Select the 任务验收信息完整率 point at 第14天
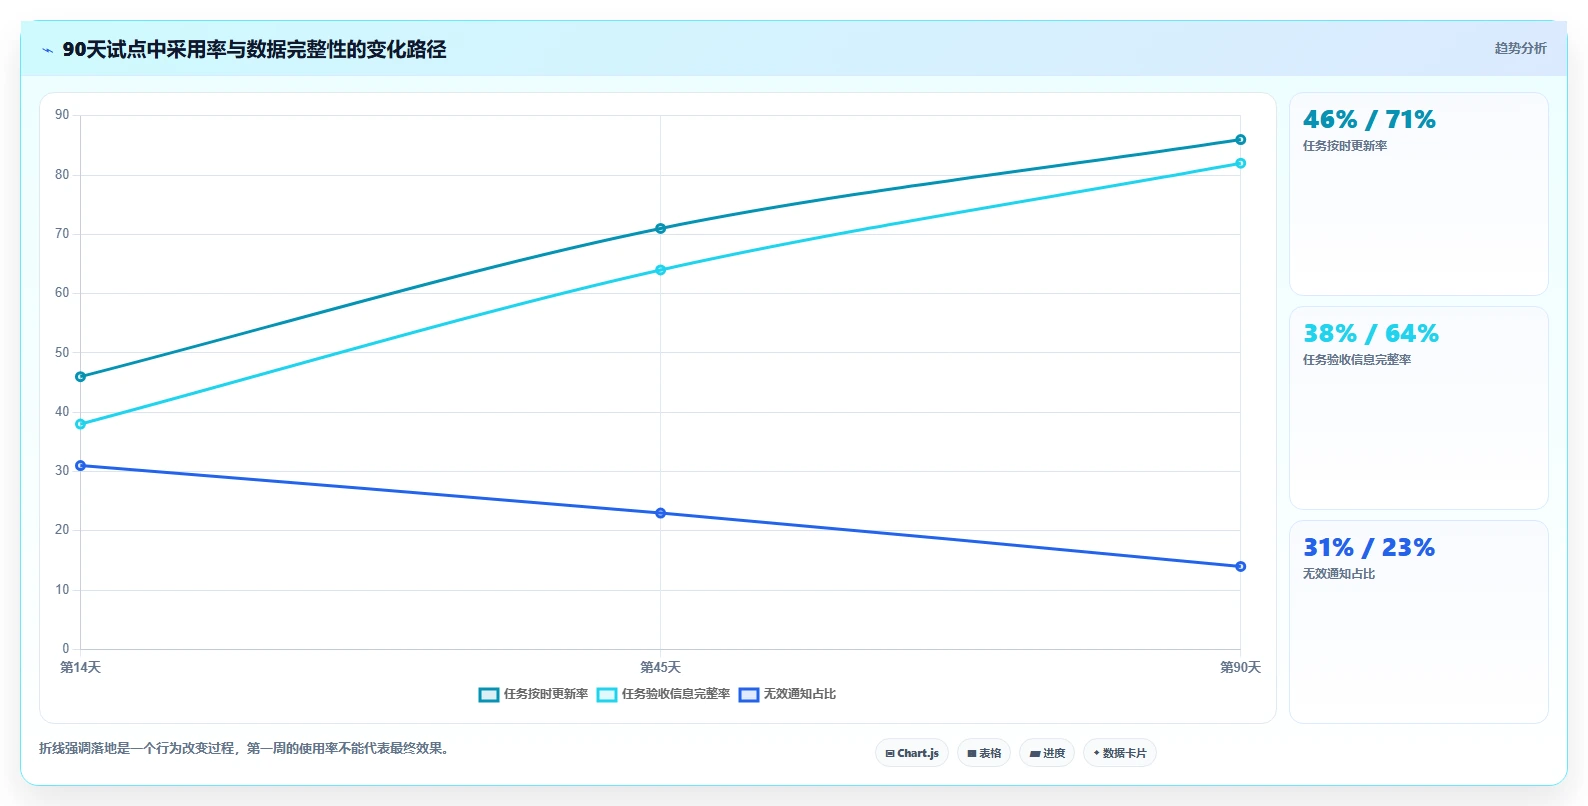This screenshot has height=806, width=1588. coord(81,424)
